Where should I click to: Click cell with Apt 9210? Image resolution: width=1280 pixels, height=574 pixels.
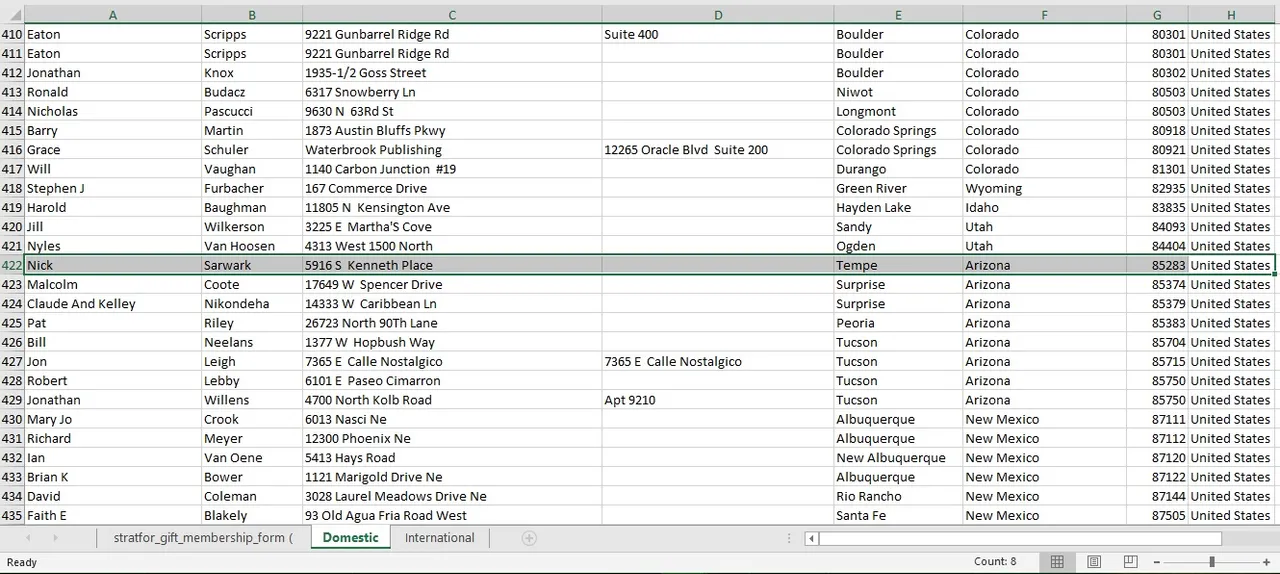click(x=718, y=400)
